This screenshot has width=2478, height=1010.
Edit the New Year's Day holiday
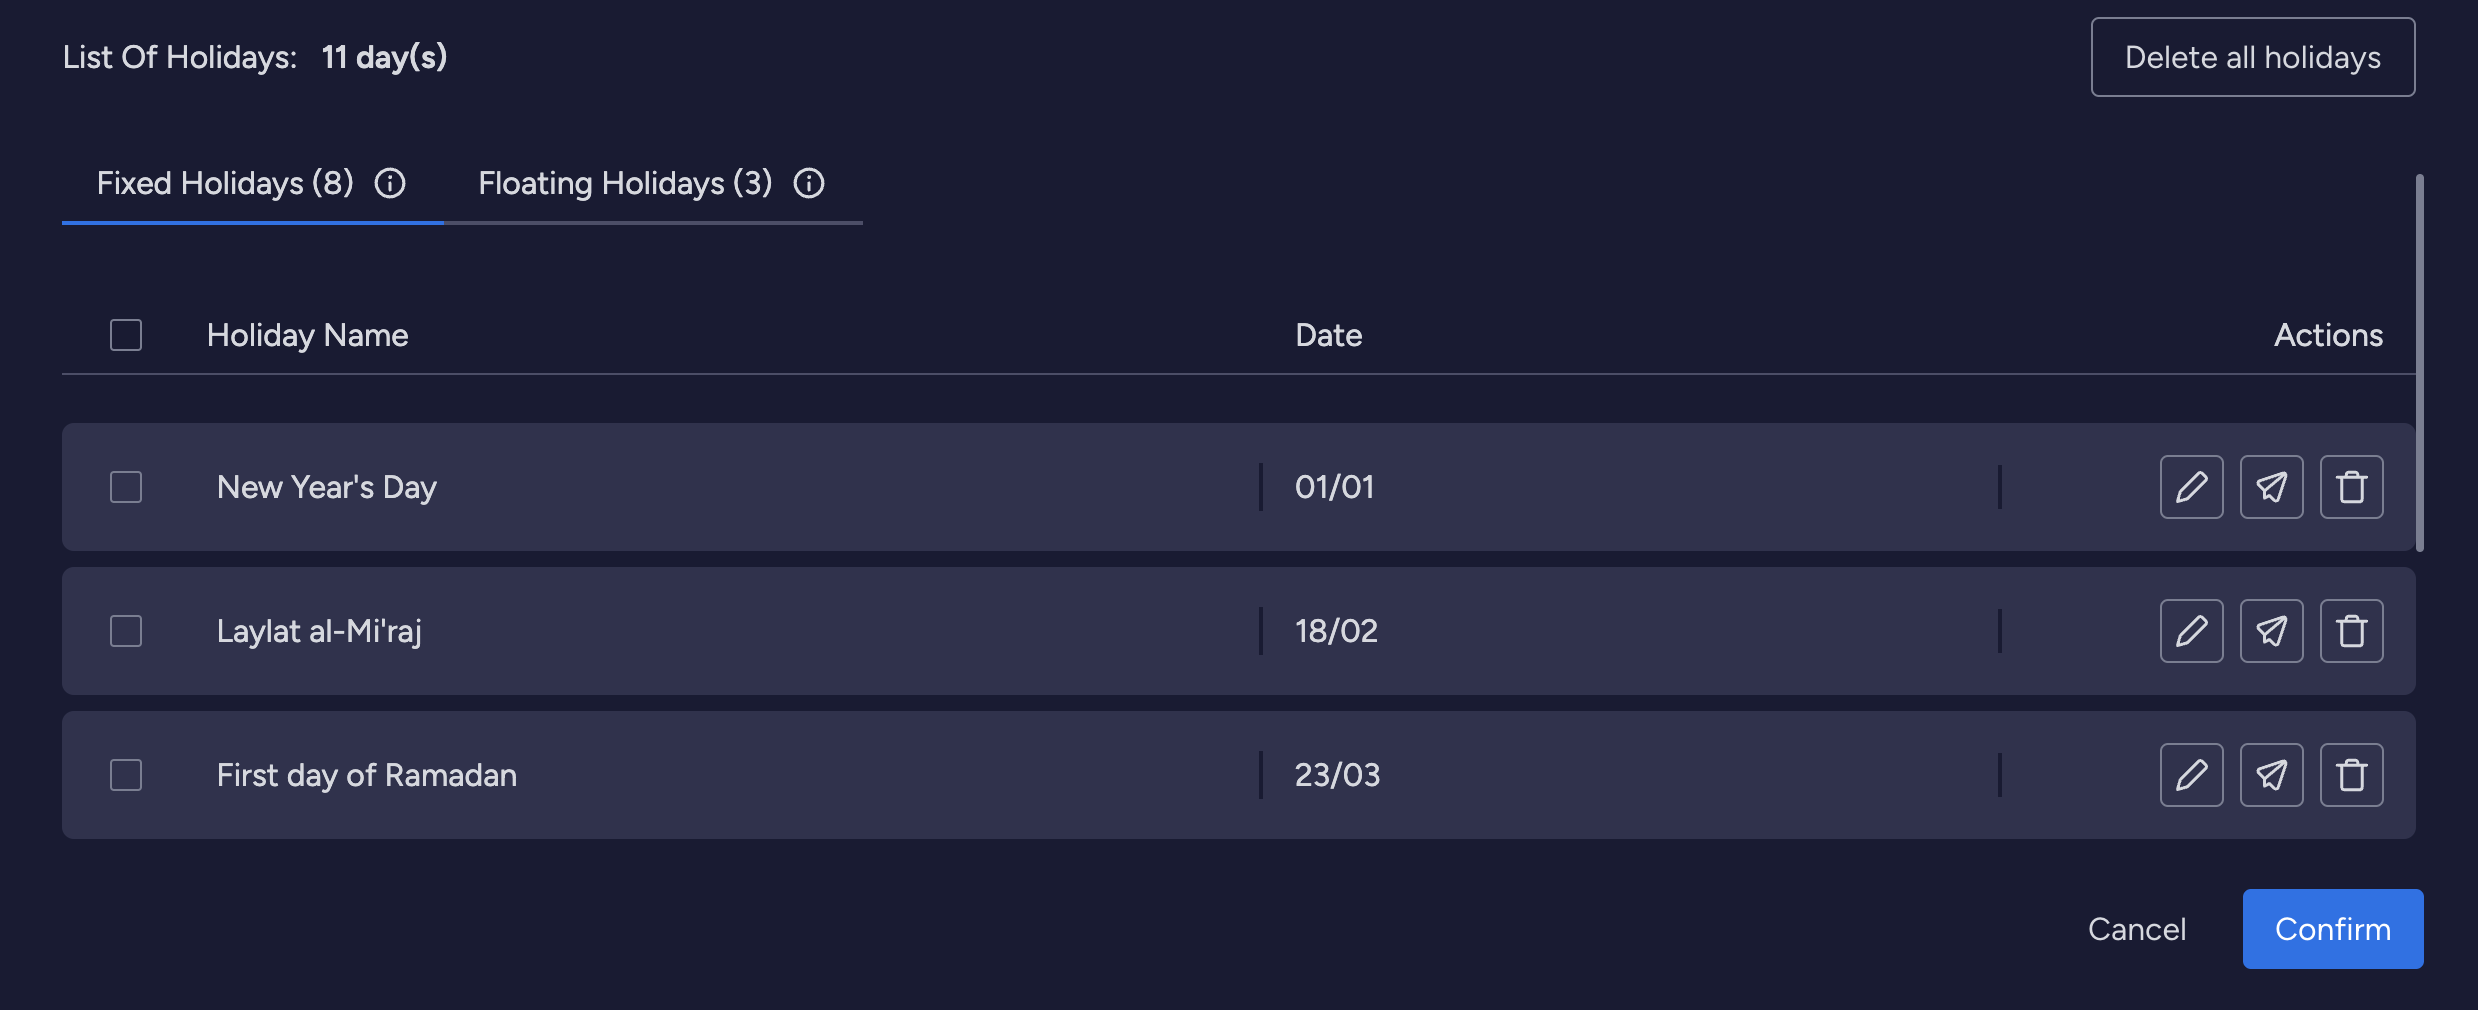[x=2191, y=487]
